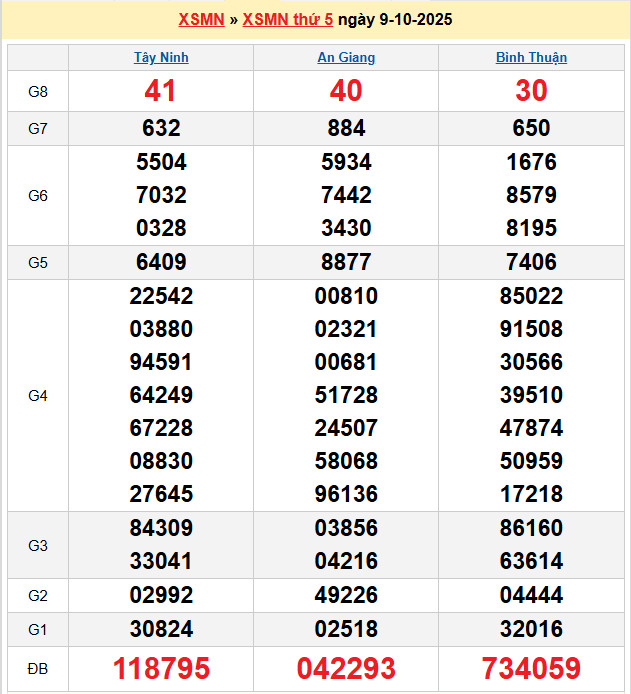Select the G8 row label

[x=38, y=92]
